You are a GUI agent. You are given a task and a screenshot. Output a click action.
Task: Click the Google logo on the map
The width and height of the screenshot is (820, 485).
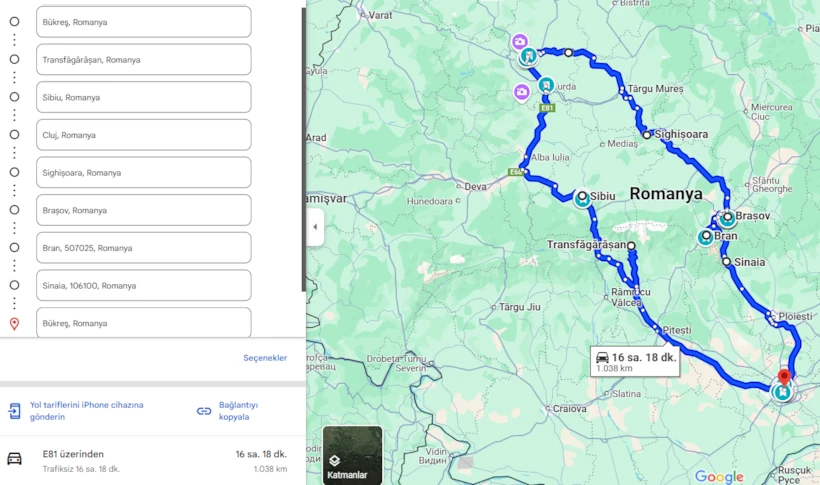click(x=719, y=476)
